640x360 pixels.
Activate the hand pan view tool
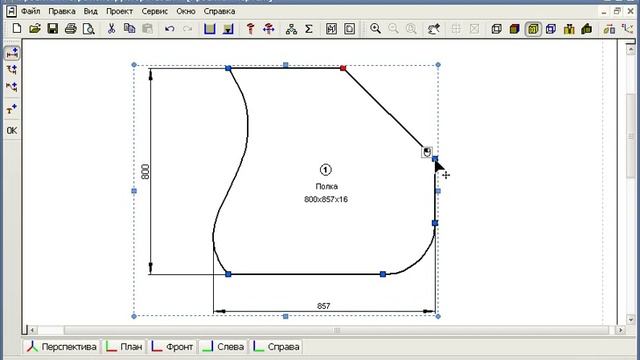point(433,29)
